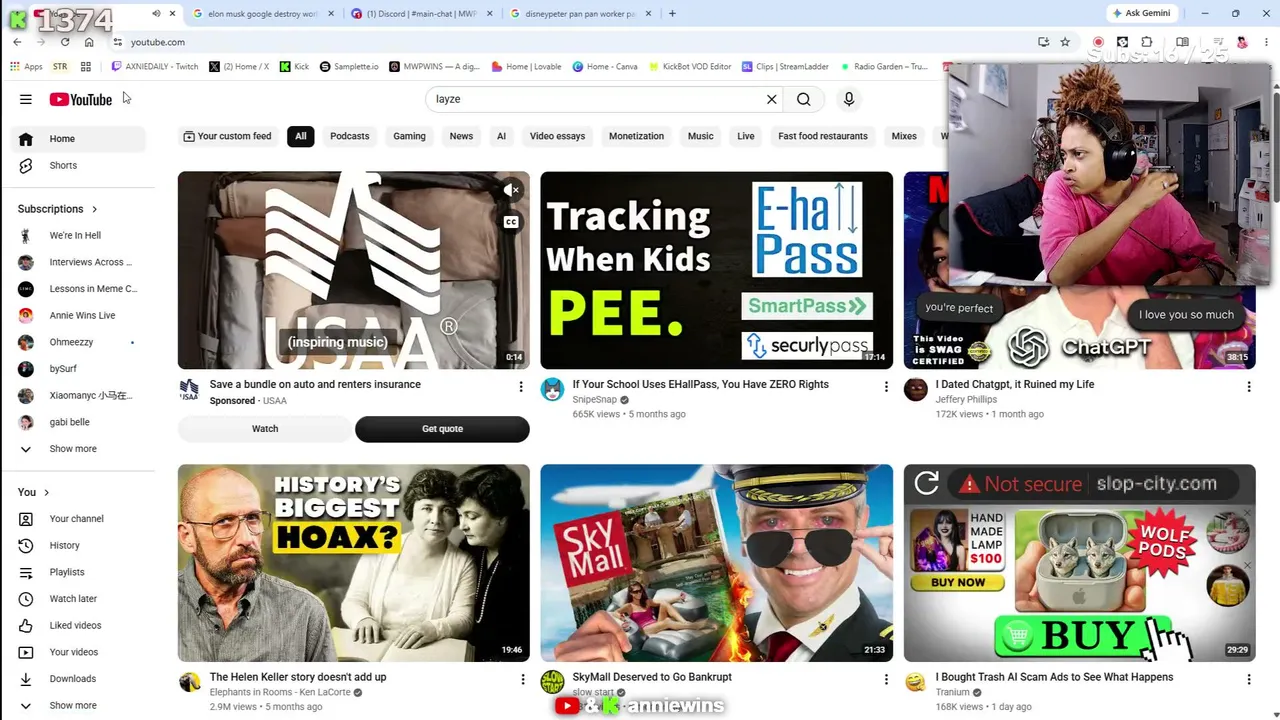Expand the You section chevron
Image resolution: width=1280 pixels, height=720 pixels.
(x=46, y=492)
